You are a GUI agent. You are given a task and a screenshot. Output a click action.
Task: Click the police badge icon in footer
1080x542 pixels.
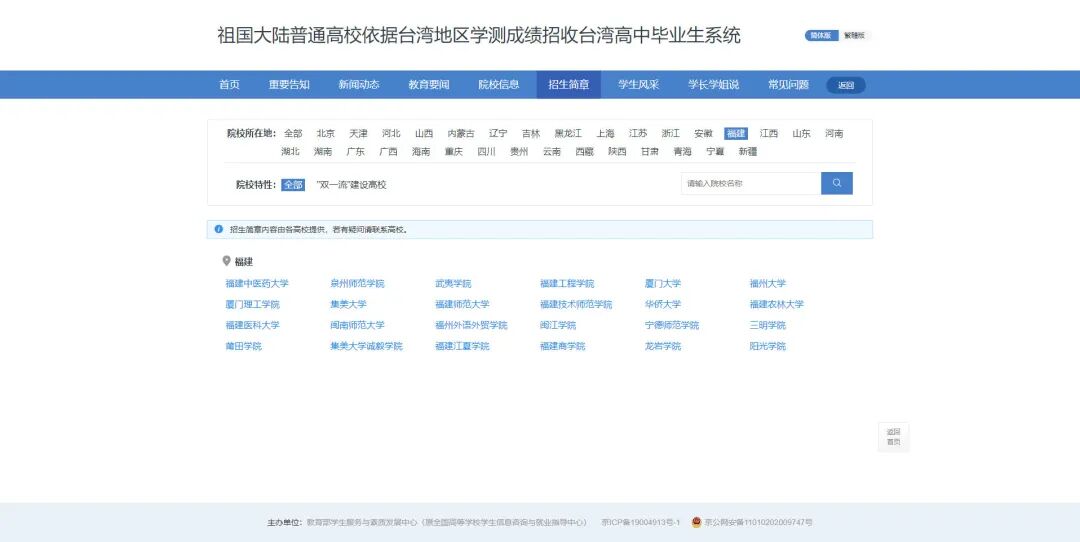(x=696, y=522)
